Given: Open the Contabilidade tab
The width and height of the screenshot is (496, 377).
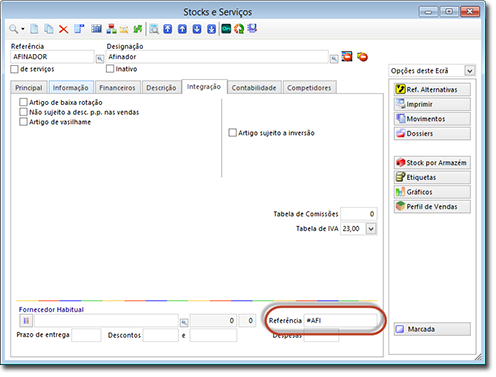Looking at the screenshot, I should click(254, 88).
